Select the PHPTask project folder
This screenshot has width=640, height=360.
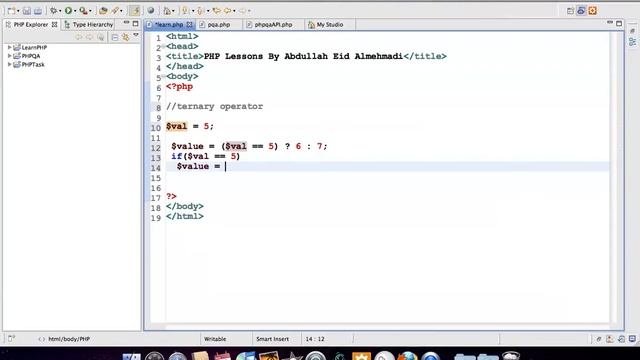click(29, 64)
